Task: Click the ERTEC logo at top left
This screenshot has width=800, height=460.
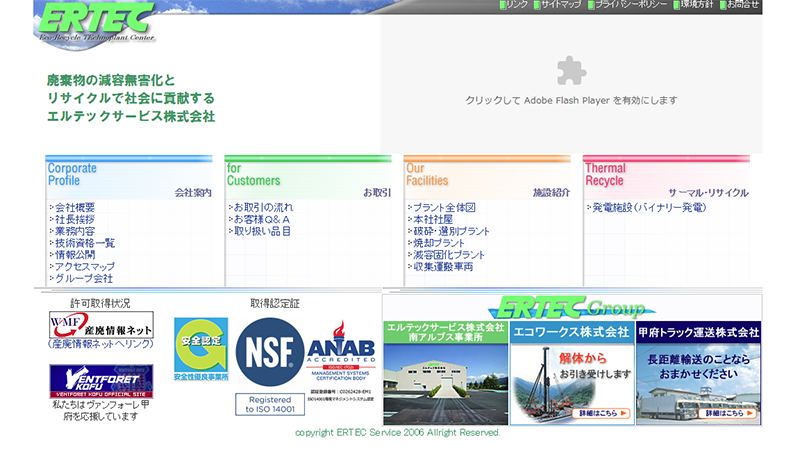Action: pos(96,23)
